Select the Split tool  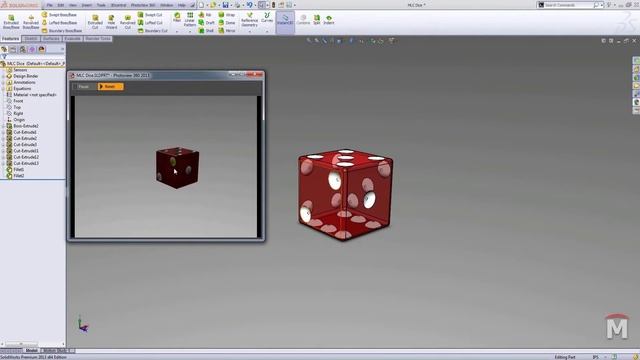pyautogui.click(x=316, y=19)
